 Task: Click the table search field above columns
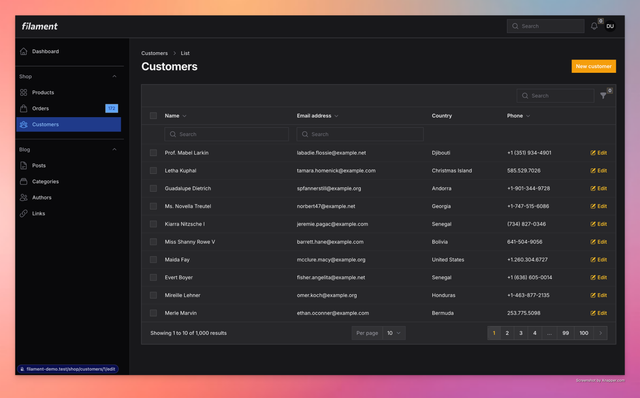[x=555, y=96]
